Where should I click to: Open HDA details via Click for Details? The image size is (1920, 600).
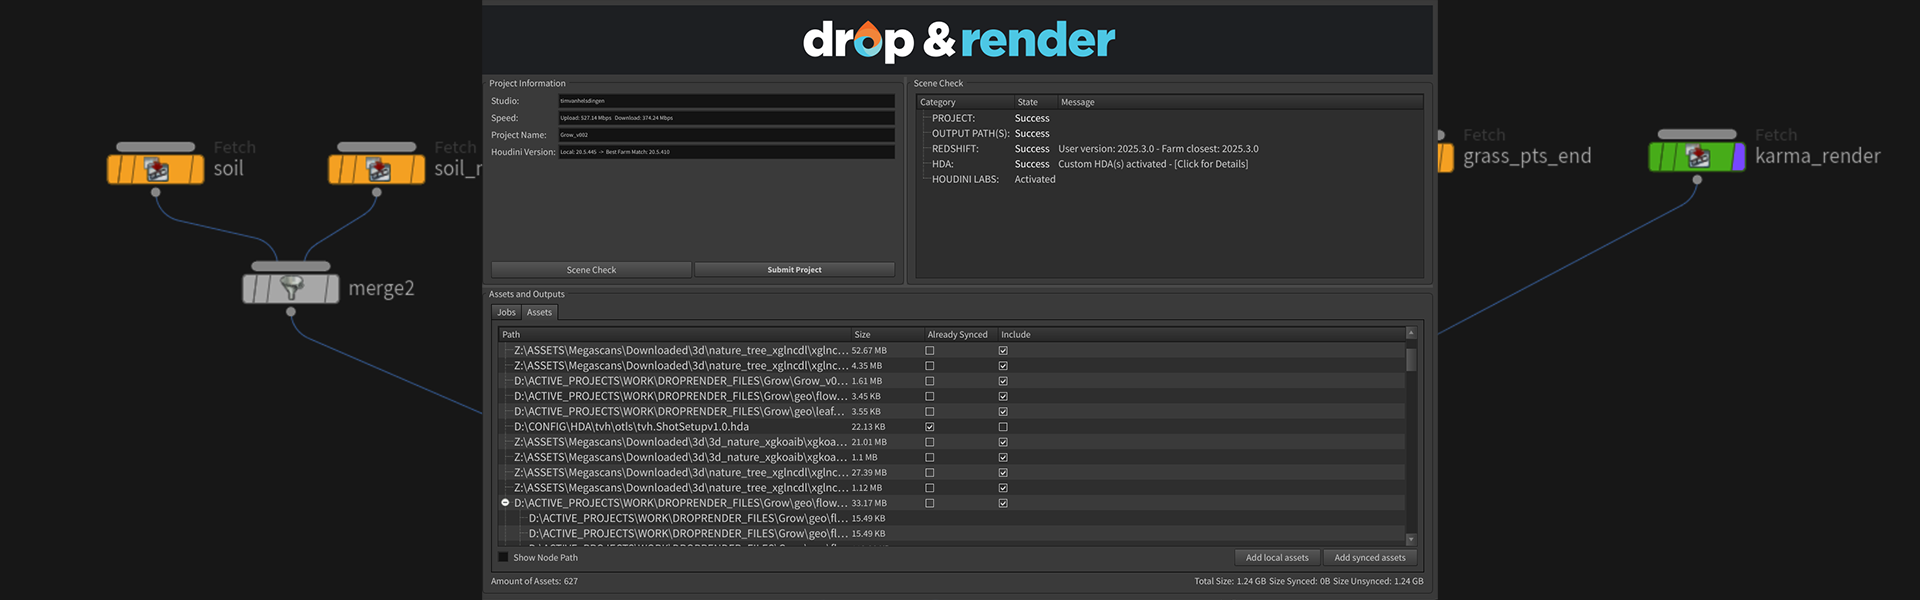(x=1211, y=164)
